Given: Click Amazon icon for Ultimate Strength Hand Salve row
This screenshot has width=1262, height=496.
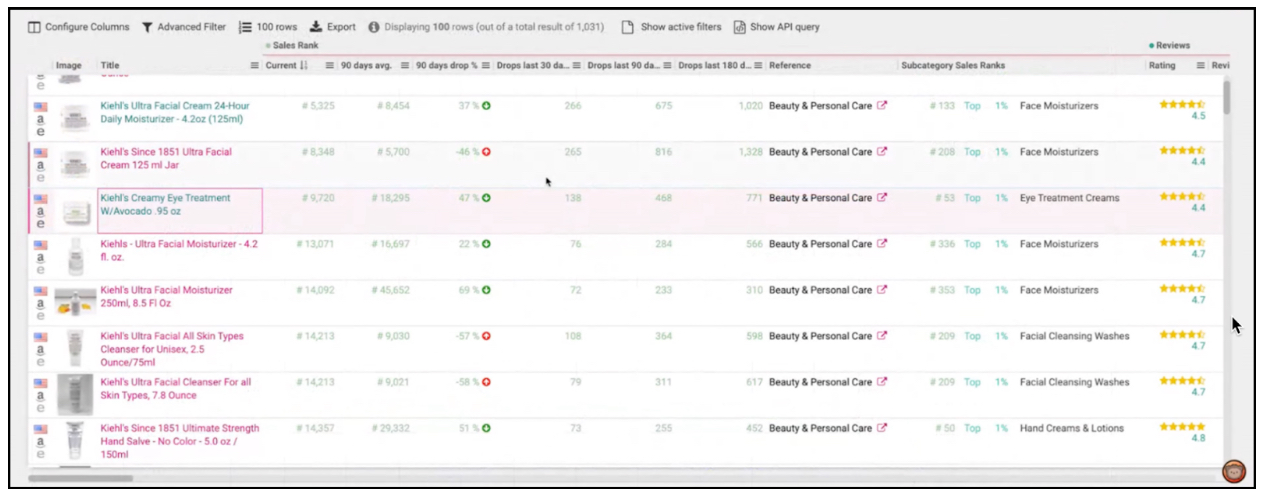Looking at the screenshot, I should [x=41, y=440].
